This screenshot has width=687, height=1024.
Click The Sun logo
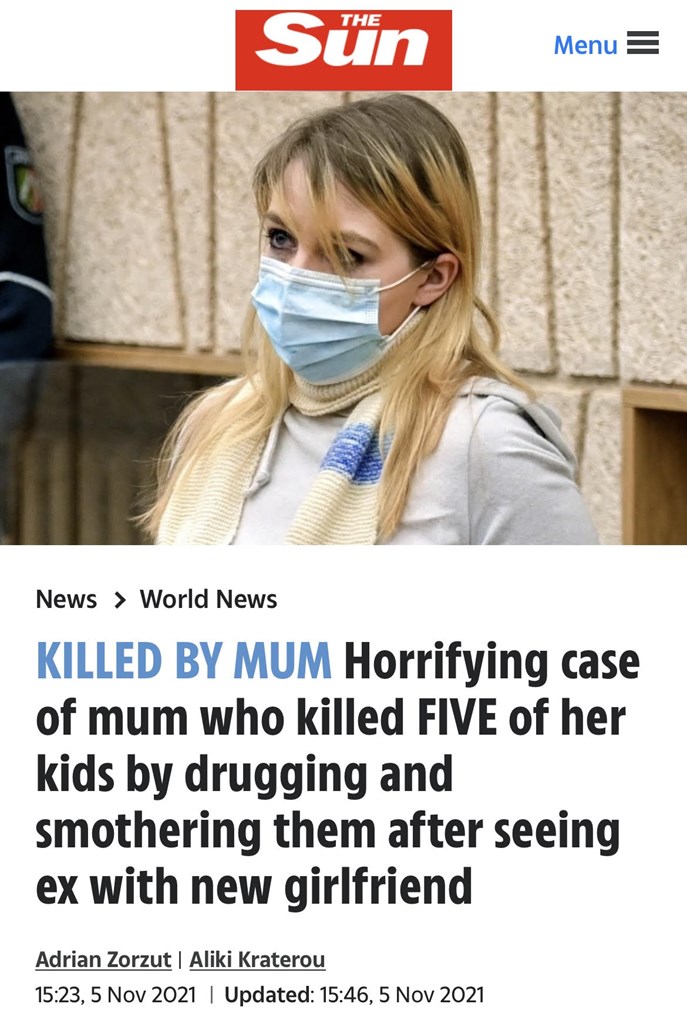pos(344,50)
